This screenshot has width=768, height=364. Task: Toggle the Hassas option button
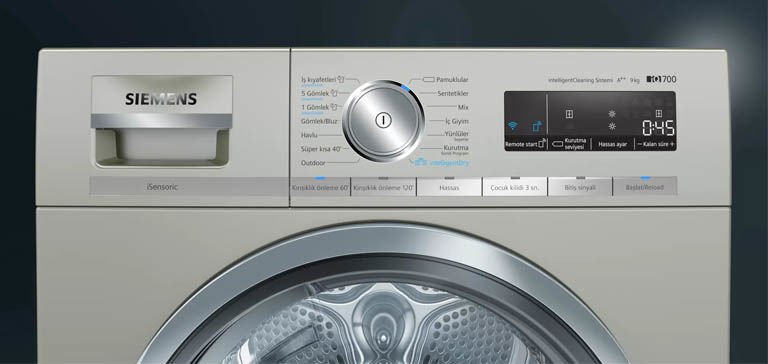pyautogui.click(x=449, y=187)
